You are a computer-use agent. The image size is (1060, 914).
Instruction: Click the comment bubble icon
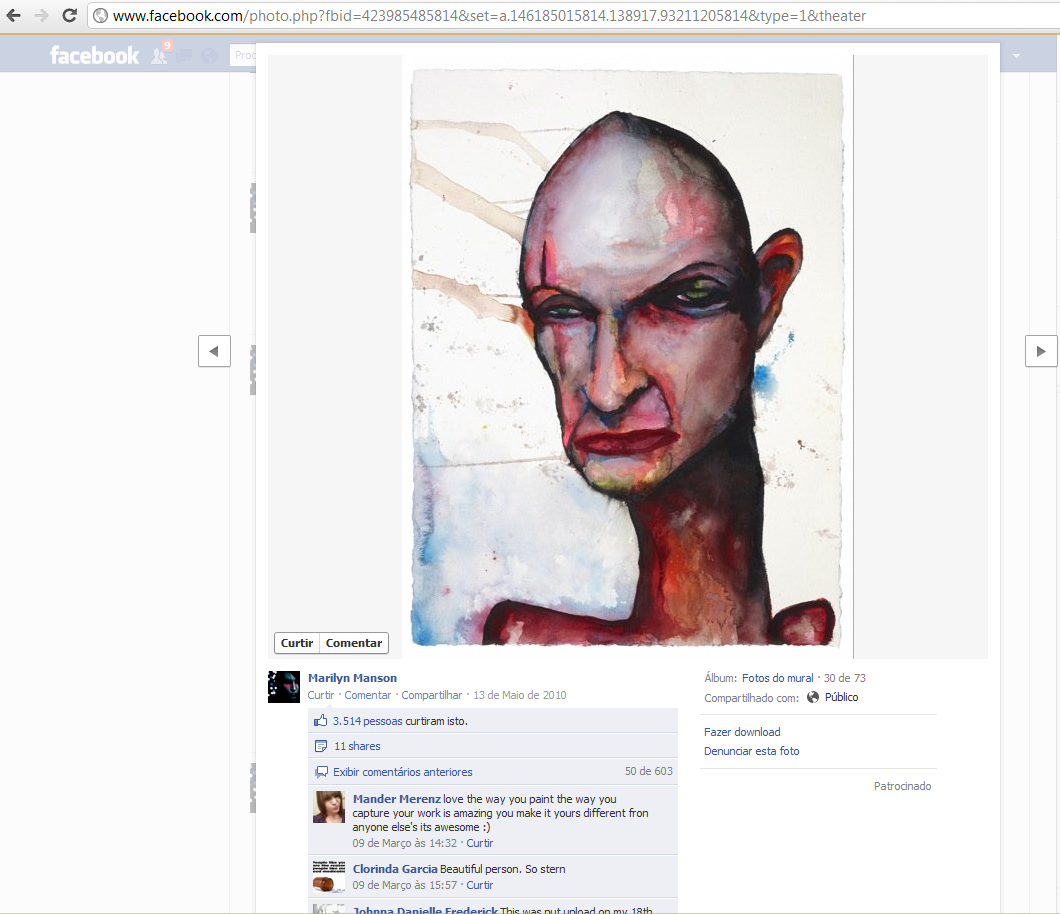pyautogui.click(x=322, y=771)
